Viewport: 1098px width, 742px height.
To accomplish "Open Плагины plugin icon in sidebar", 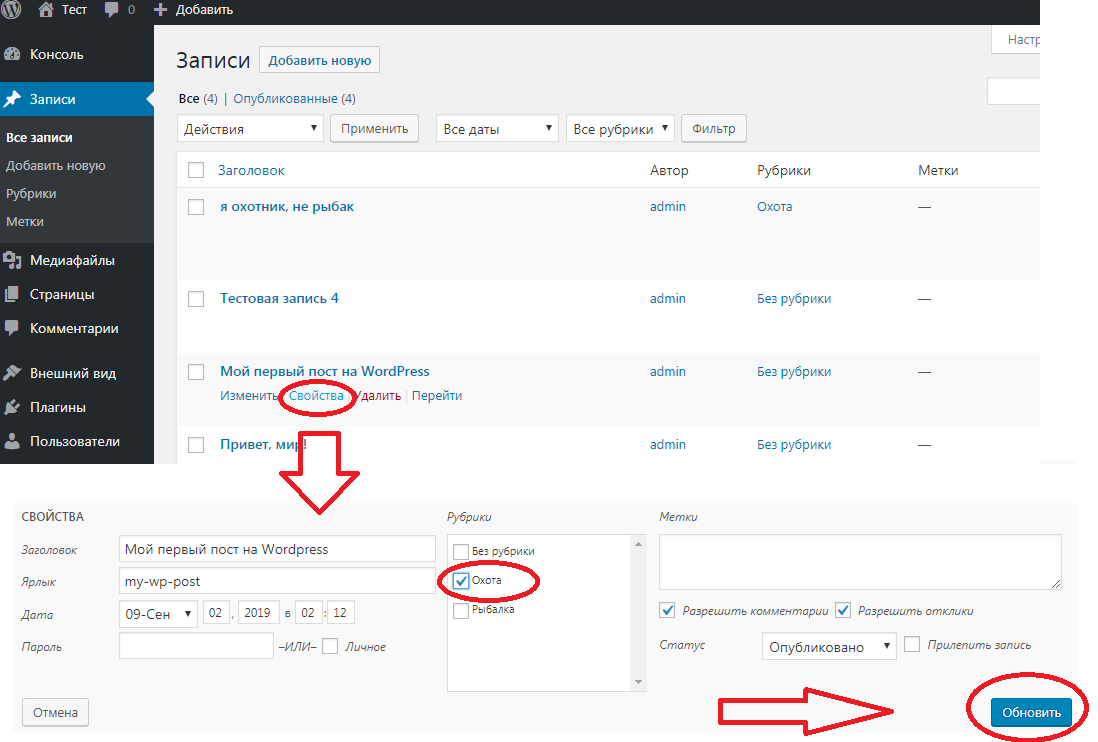I will (13, 407).
